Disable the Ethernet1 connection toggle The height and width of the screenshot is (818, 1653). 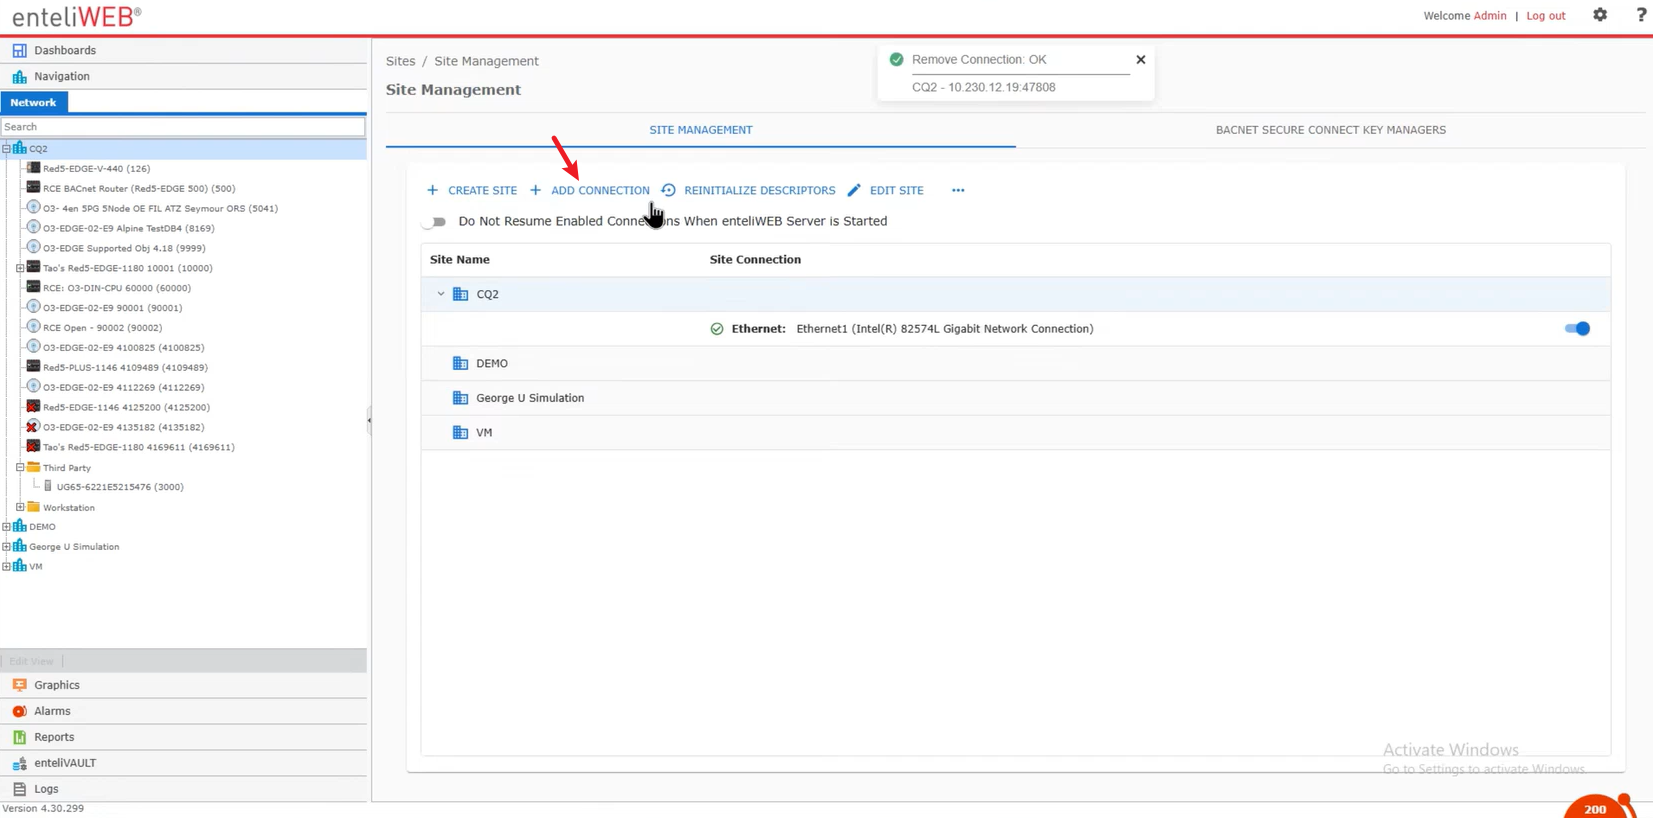1577,329
